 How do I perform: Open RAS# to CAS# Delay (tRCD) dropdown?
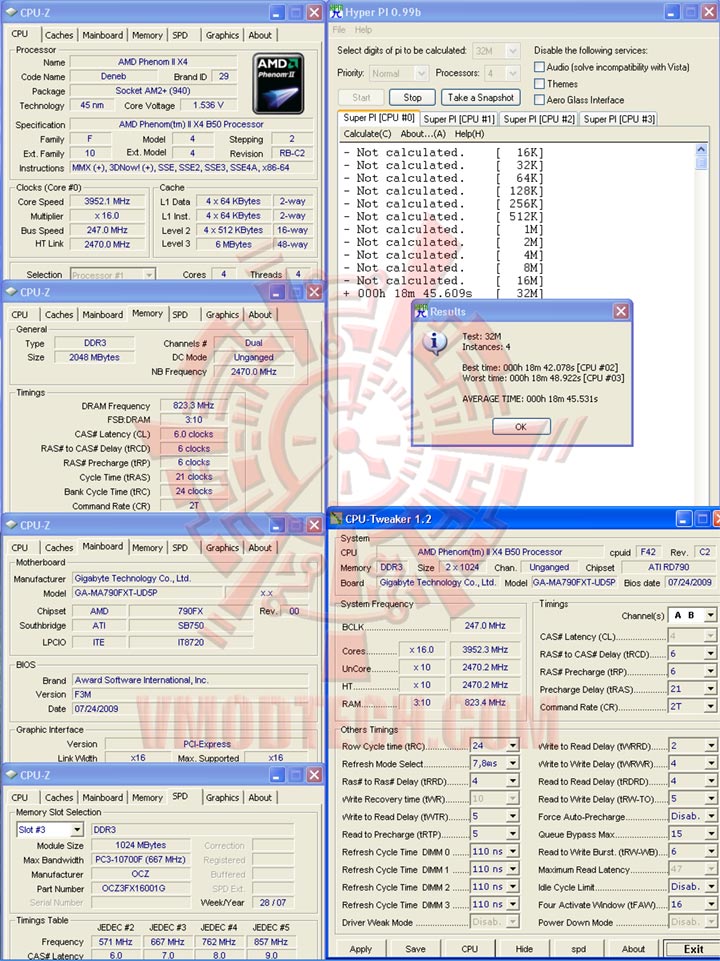(x=710, y=654)
